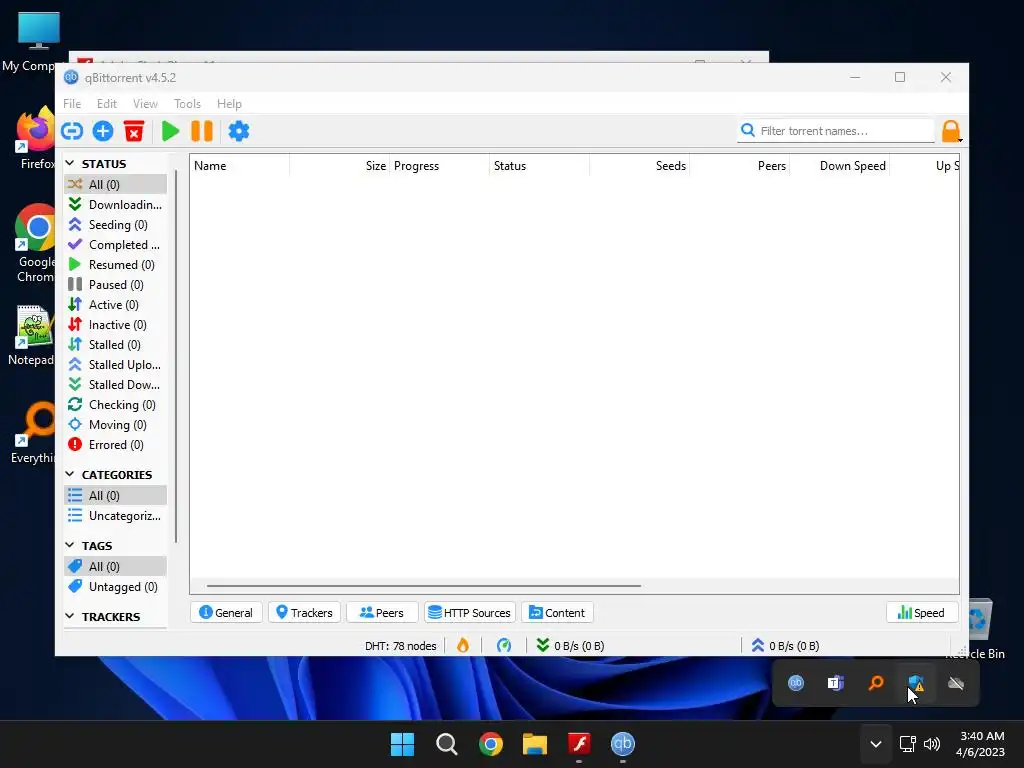
Task: Select the Stalled Uploading filter
Action: point(115,365)
